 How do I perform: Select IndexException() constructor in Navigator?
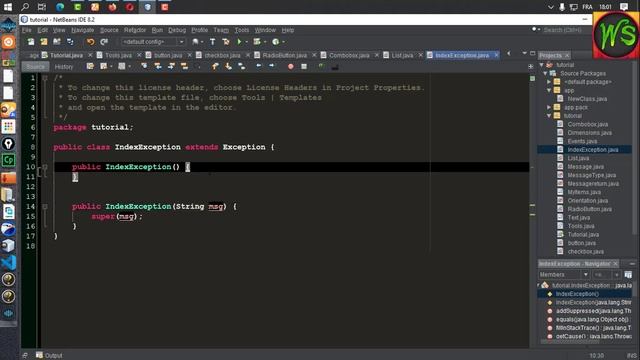(x=577, y=294)
